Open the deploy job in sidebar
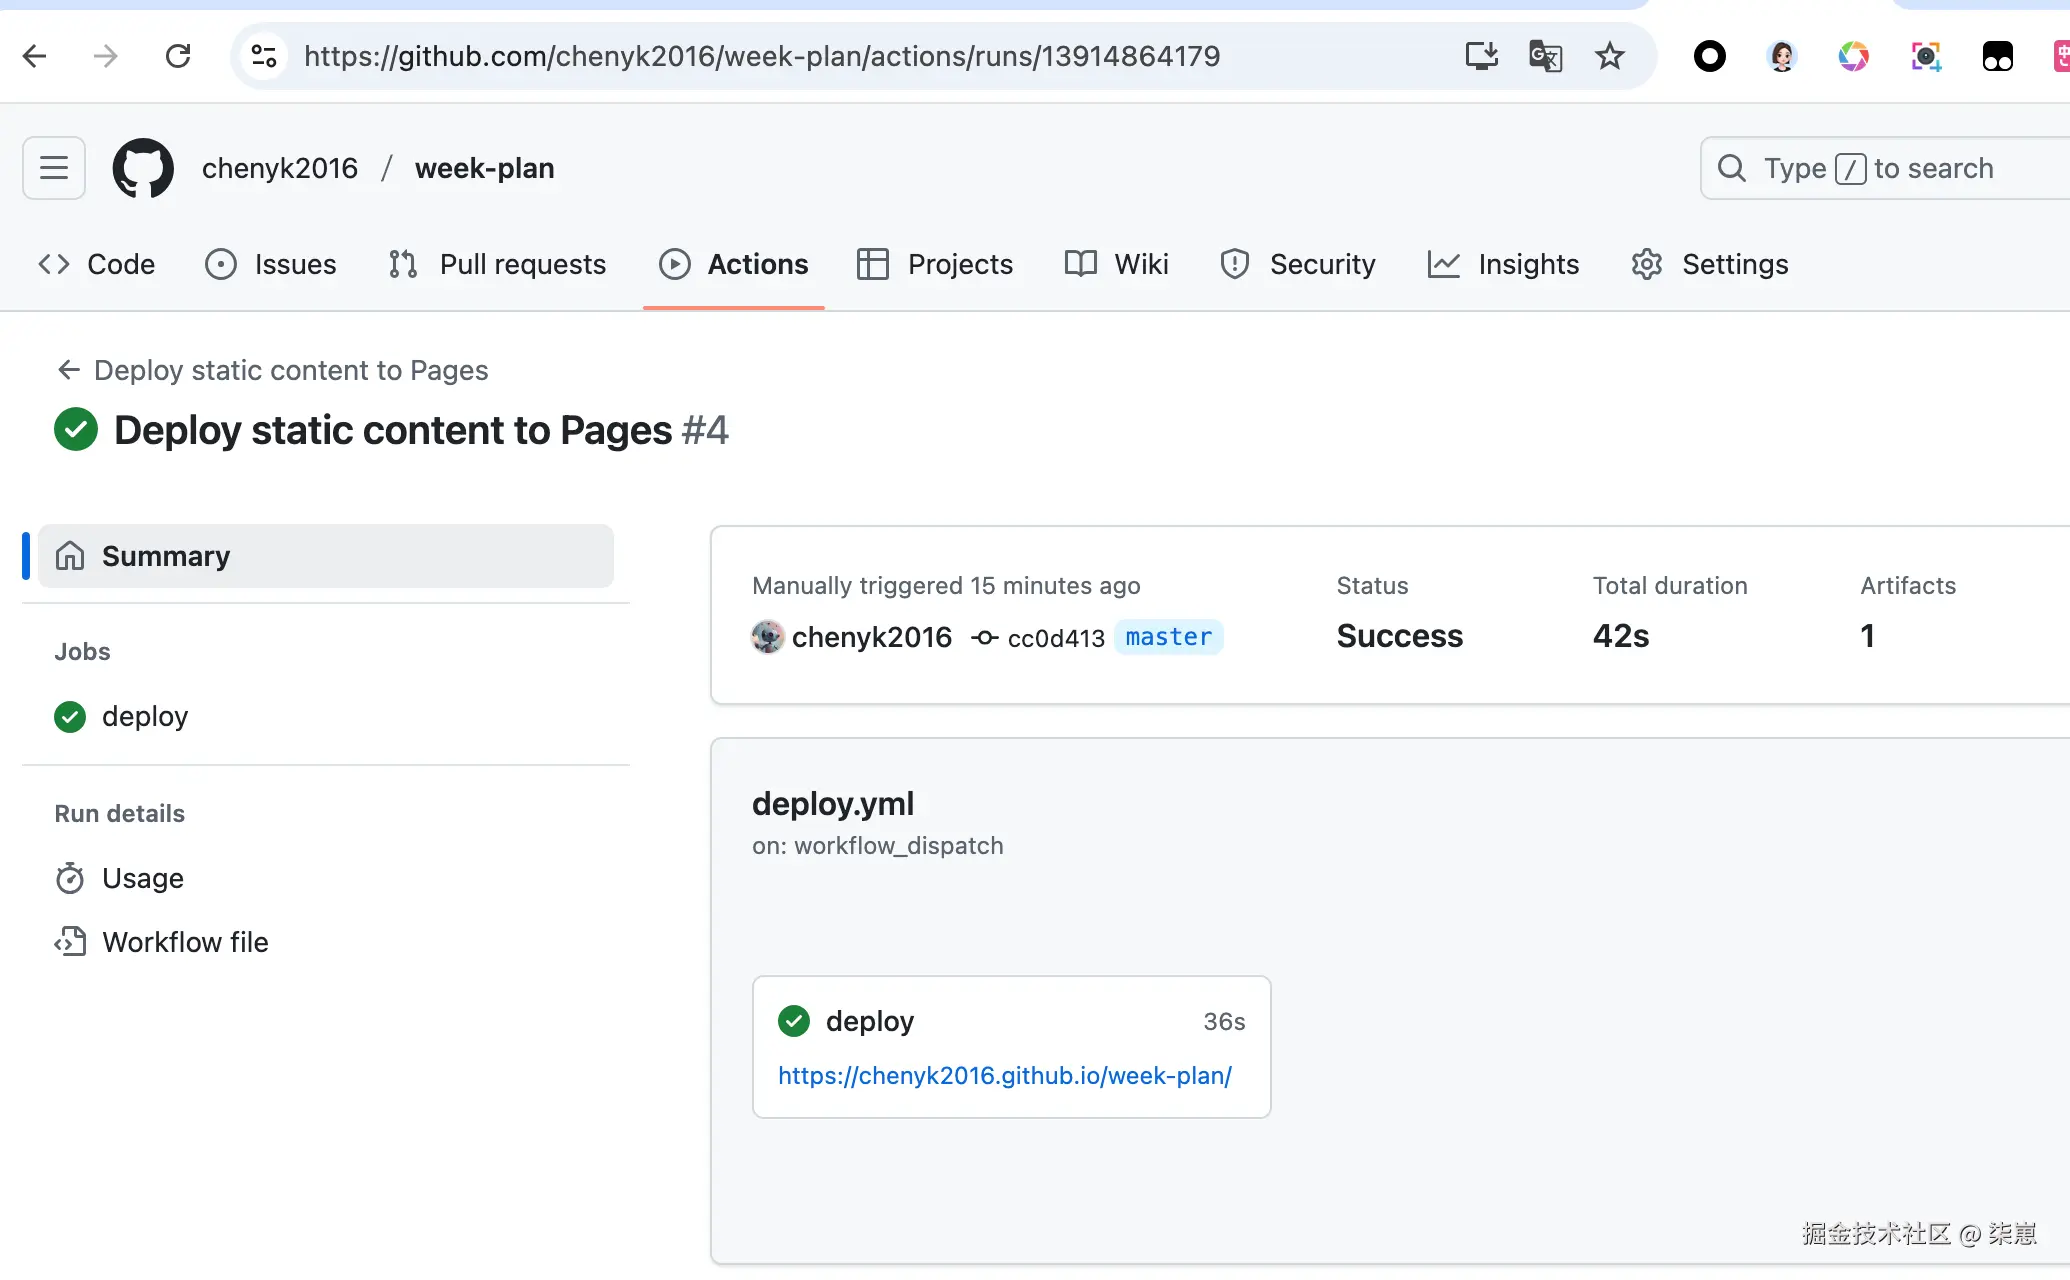 pyautogui.click(x=144, y=716)
